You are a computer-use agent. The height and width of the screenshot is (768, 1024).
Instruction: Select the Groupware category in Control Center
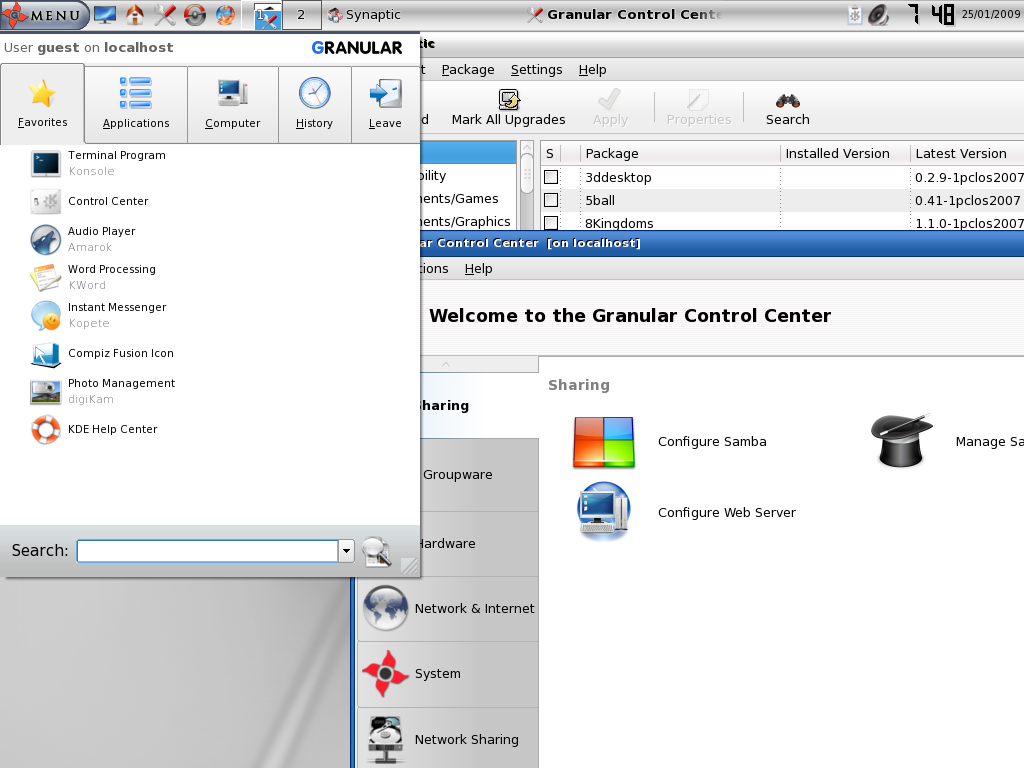(480, 475)
